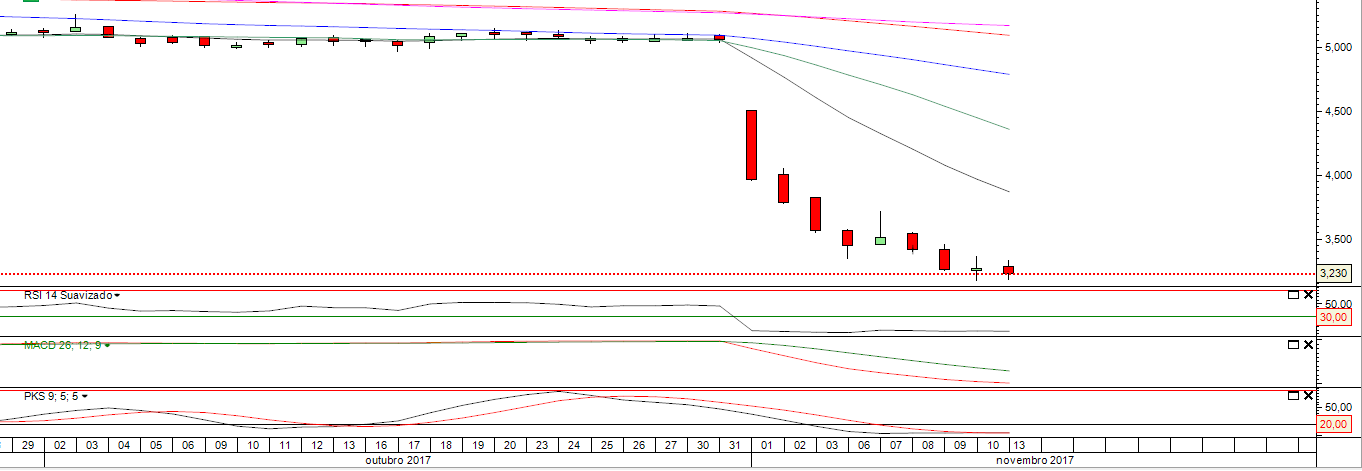Image resolution: width=1362 pixels, height=471 pixels.
Task: Select day 30 on the timeline
Action: (702, 444)
